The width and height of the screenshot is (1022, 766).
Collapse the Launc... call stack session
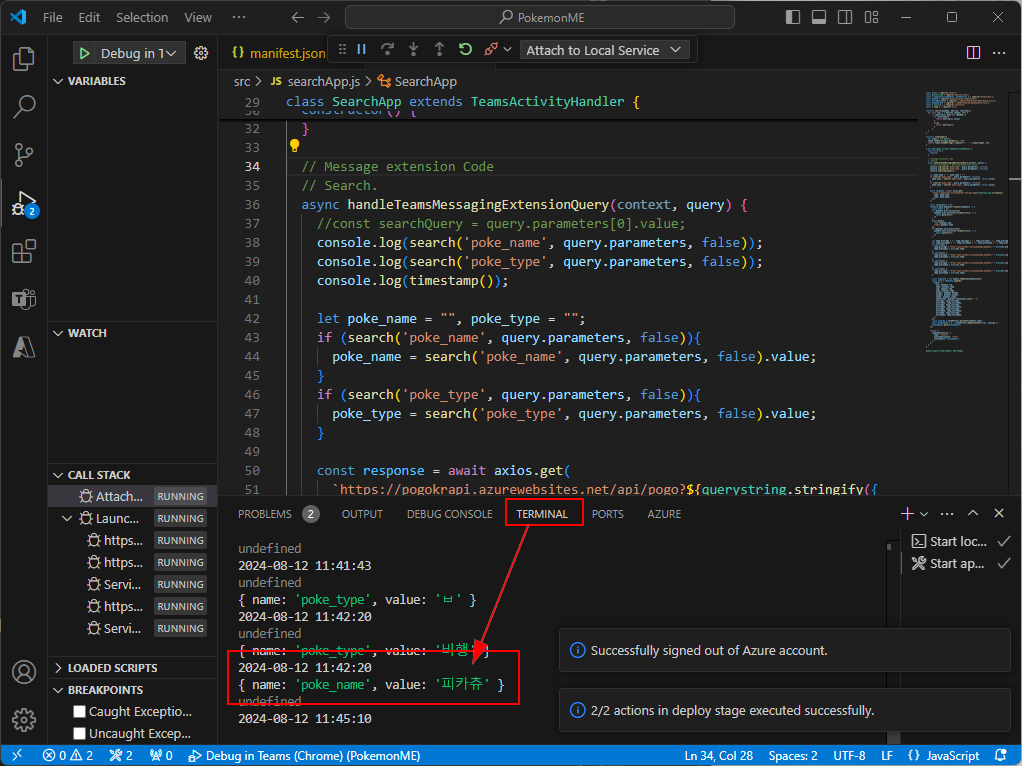point(66,519)
